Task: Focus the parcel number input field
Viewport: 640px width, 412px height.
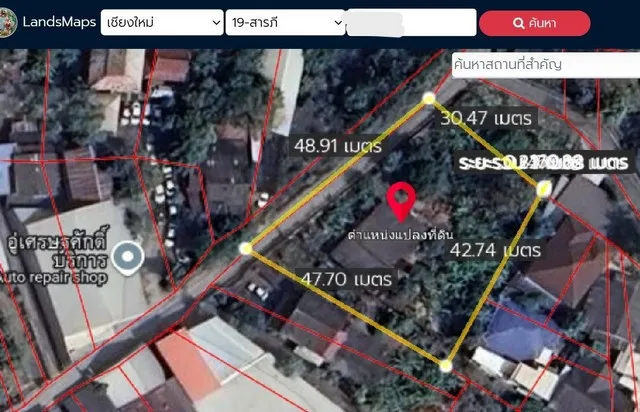Action: (x=410, y=22)
